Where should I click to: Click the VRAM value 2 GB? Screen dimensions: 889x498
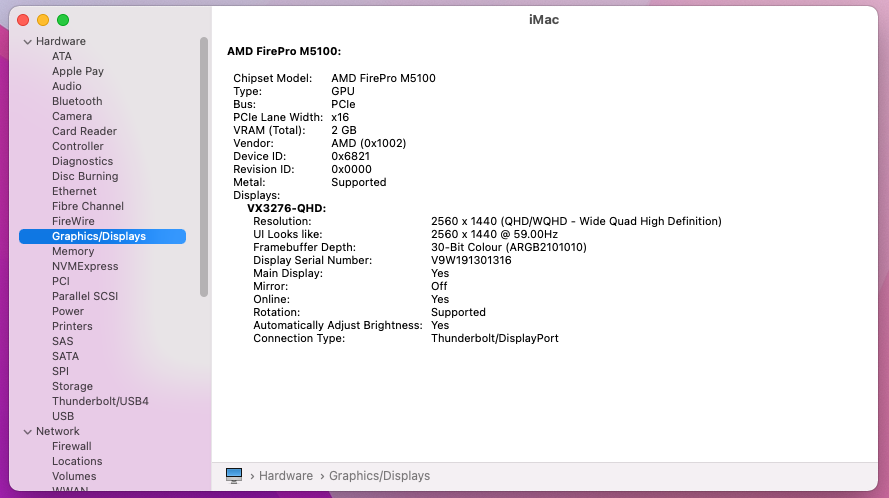(x=344, y=130)
